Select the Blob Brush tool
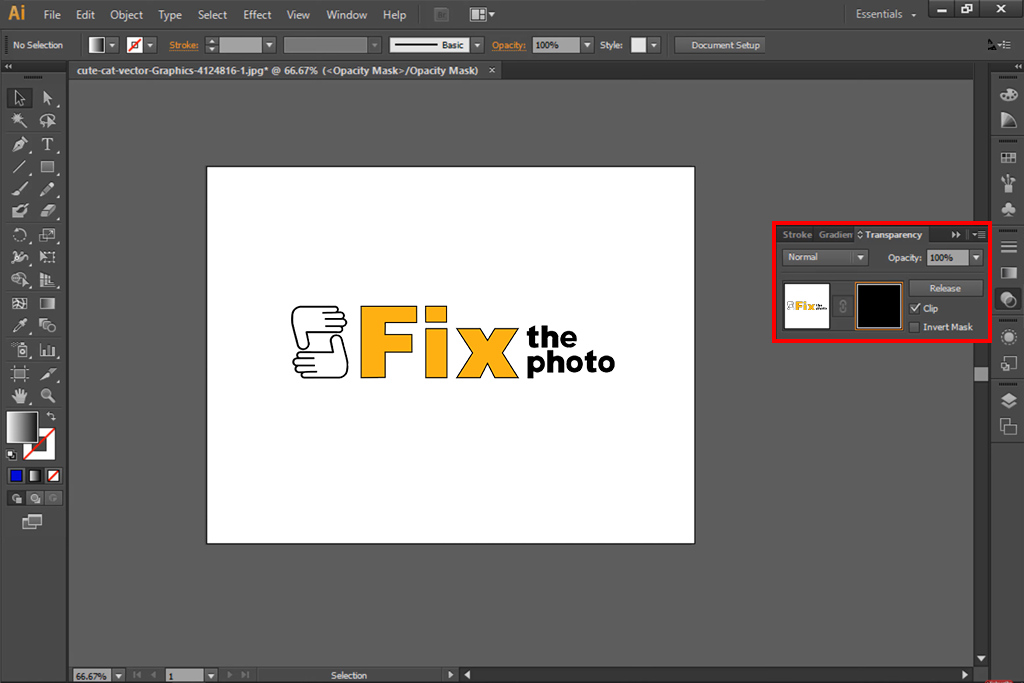 [x=19, y=212]
